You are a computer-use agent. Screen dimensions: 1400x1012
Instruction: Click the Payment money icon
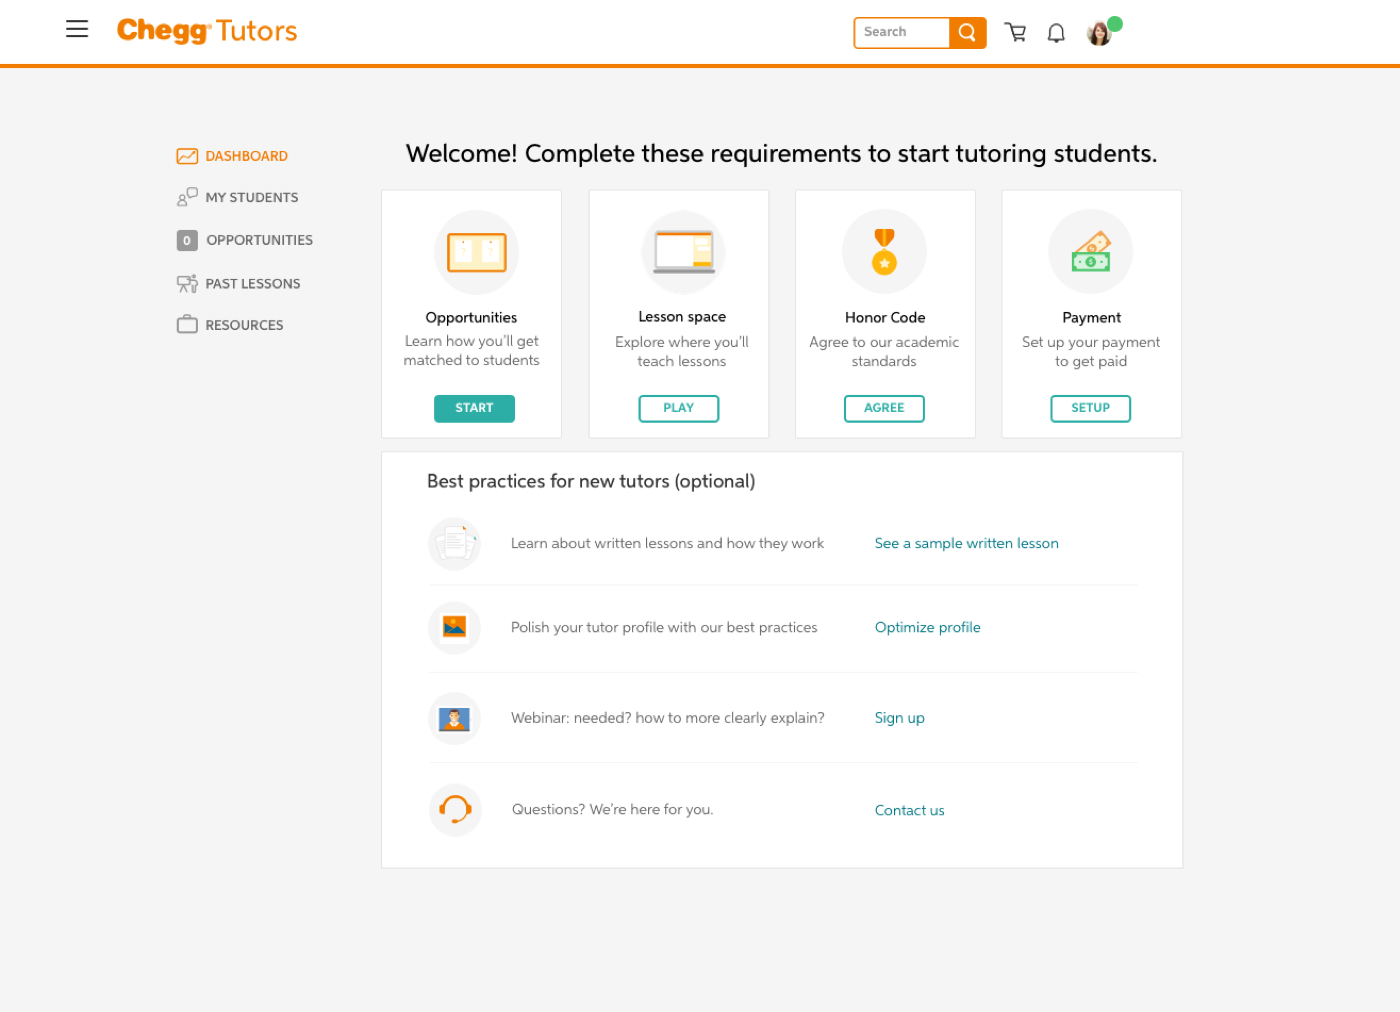point(1091,252)
